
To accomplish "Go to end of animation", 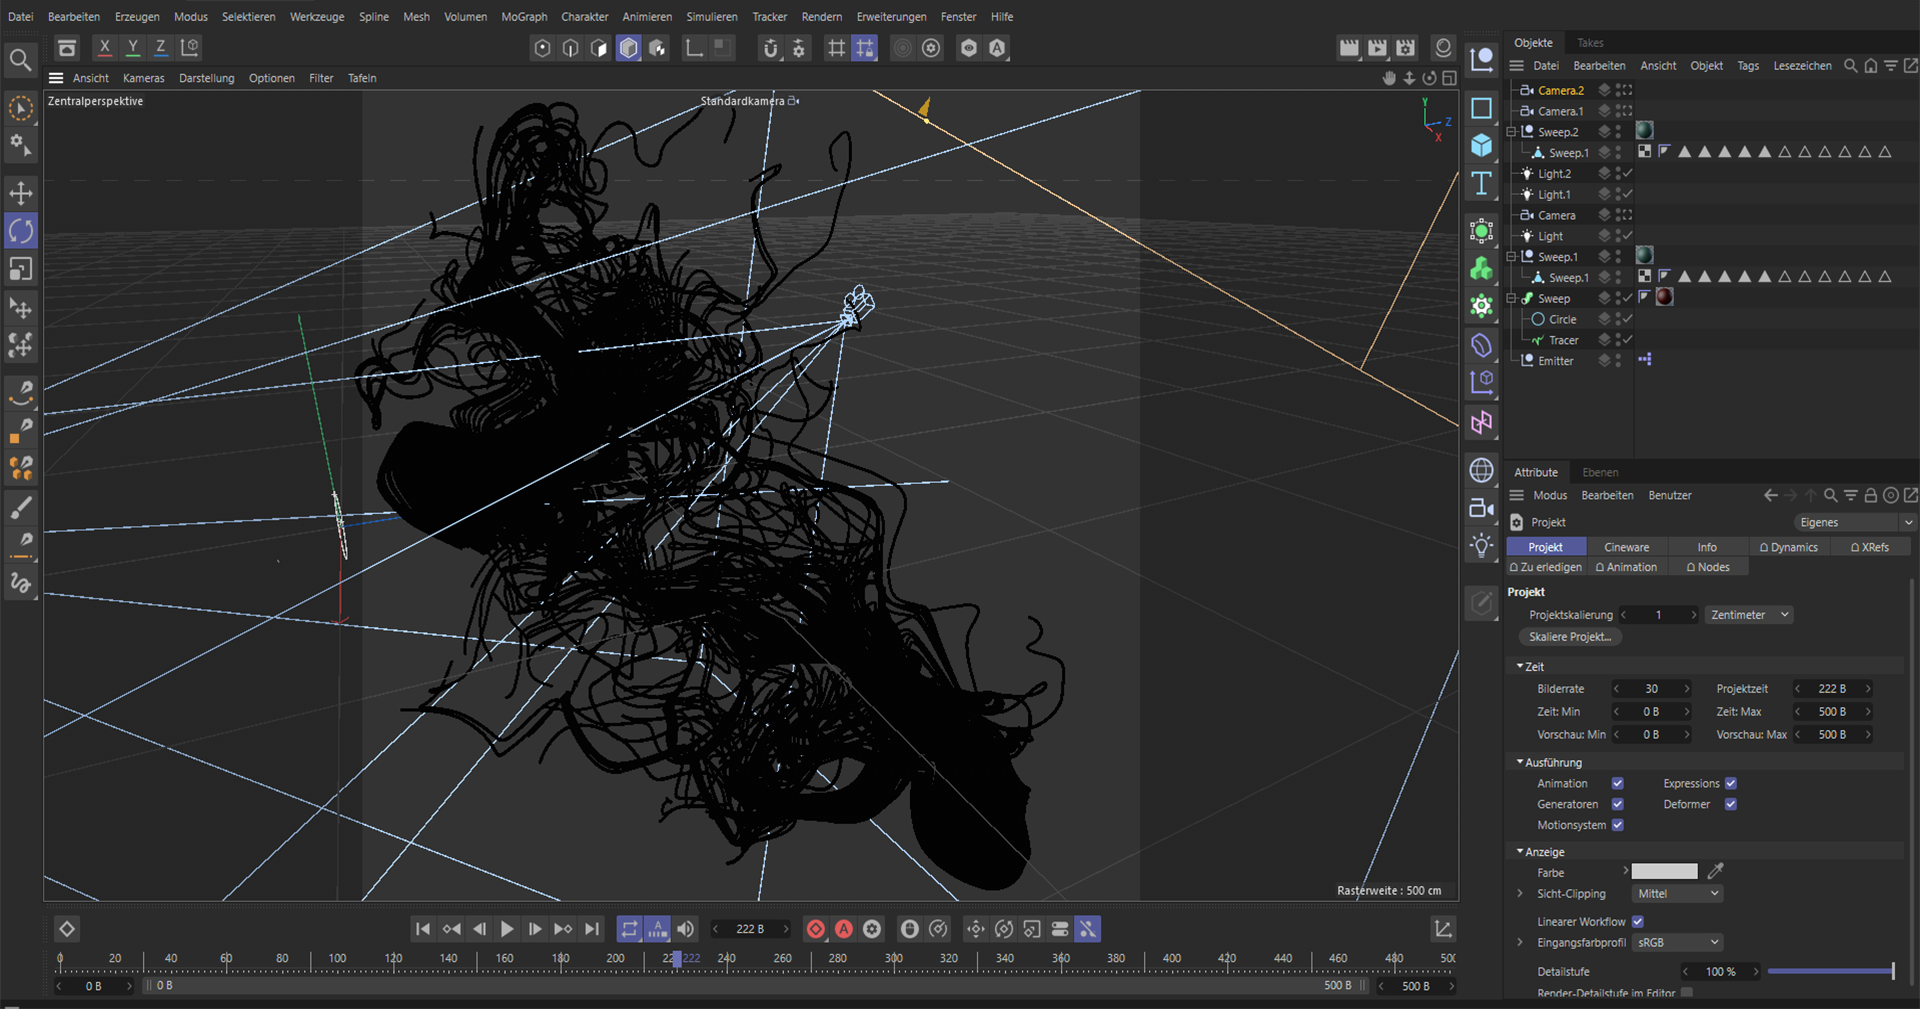I will 592,929.
